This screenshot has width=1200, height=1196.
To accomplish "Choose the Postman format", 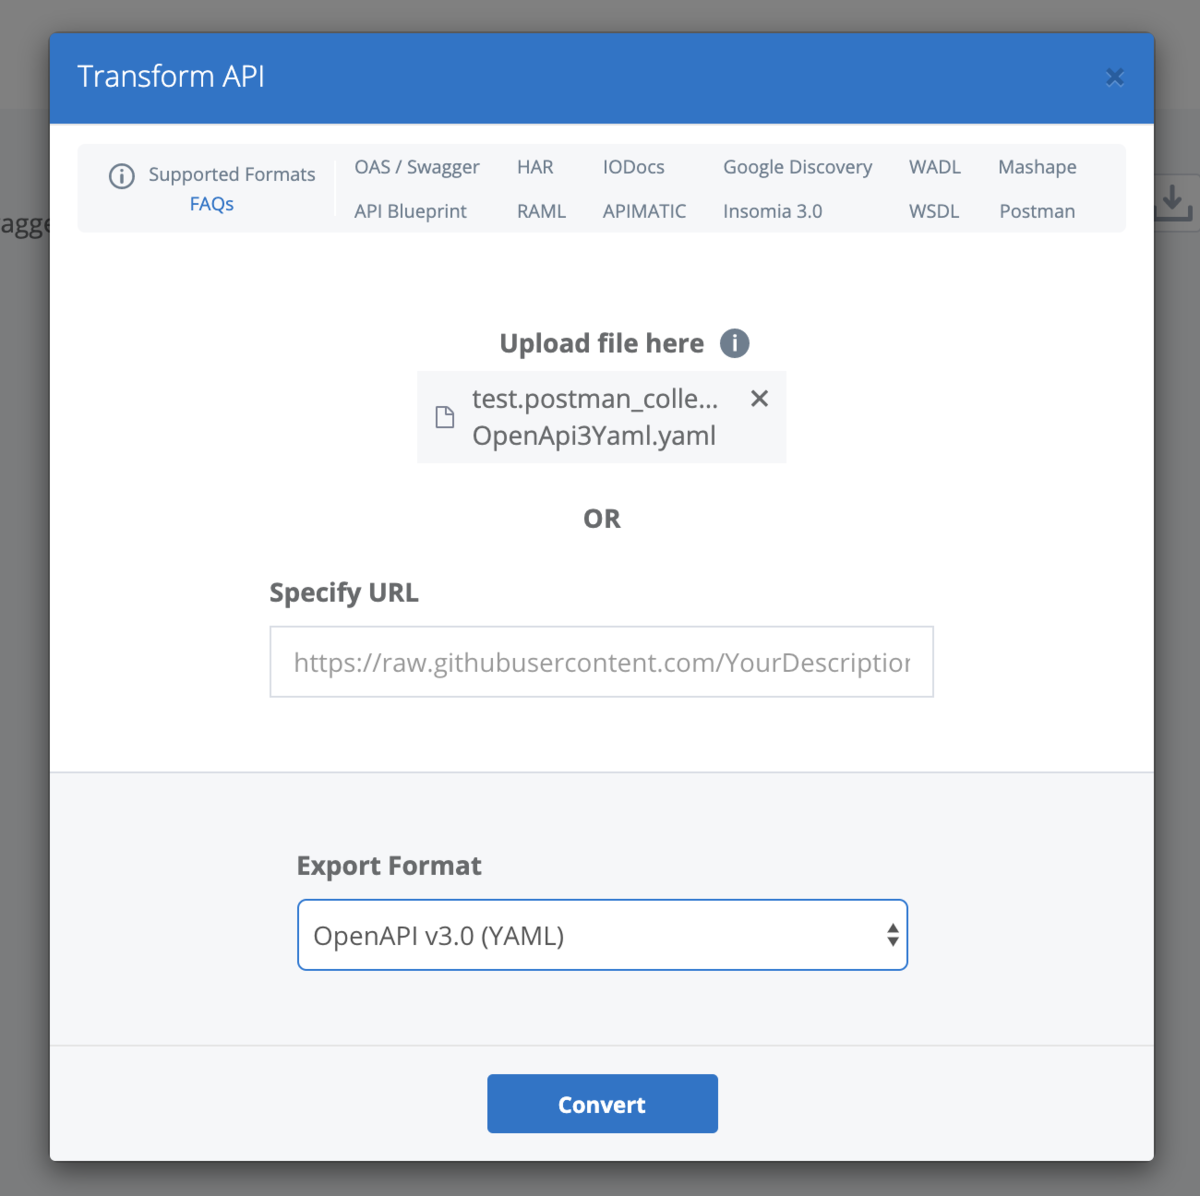I will 1037,211.
